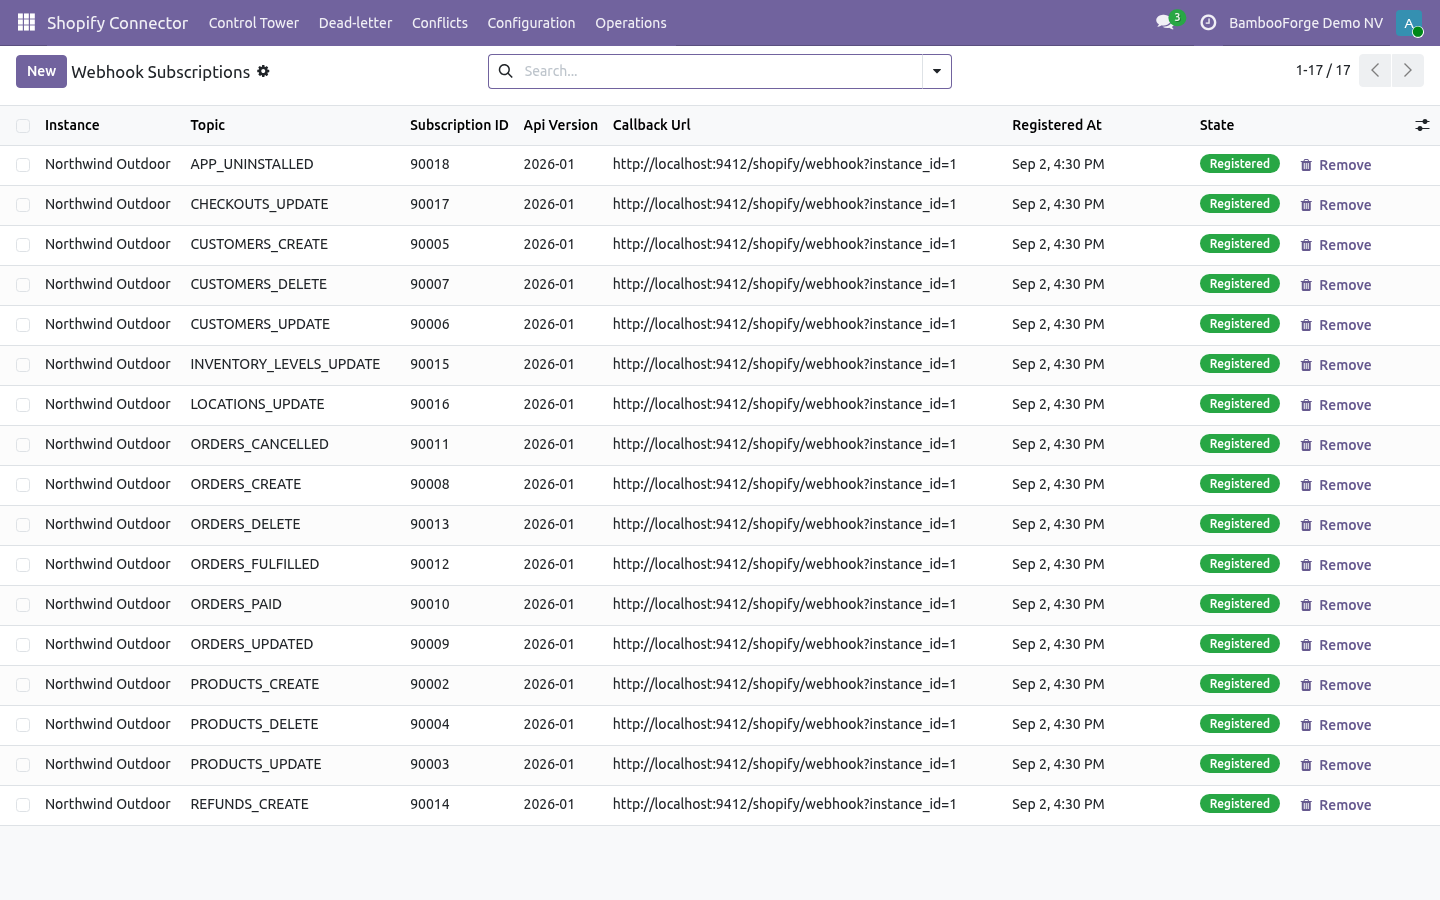
Task: Open optional columns adjust settings icon
Action: (x=1422, y=125)
